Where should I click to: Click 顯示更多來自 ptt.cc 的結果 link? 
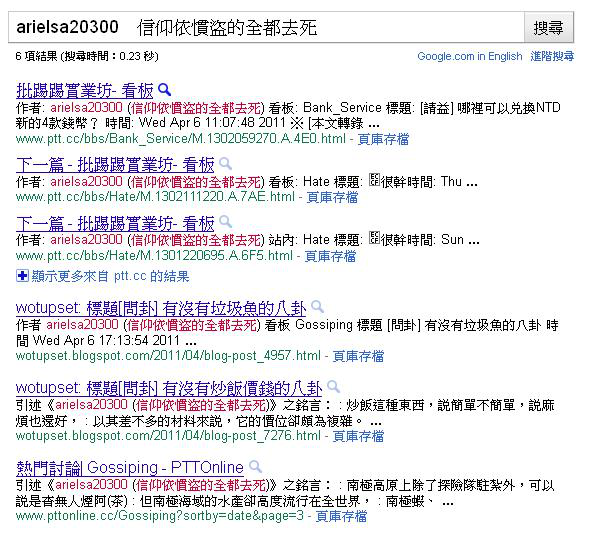click(111, 276)
